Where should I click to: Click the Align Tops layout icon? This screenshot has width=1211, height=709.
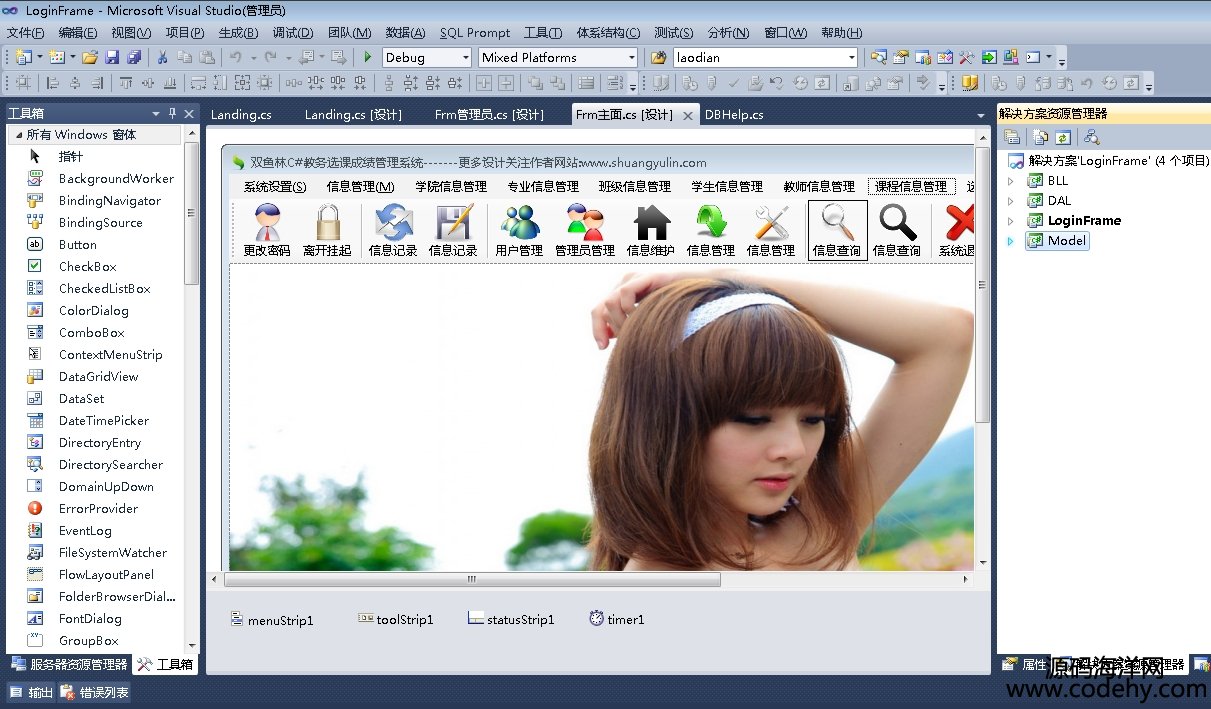[126, 83]
